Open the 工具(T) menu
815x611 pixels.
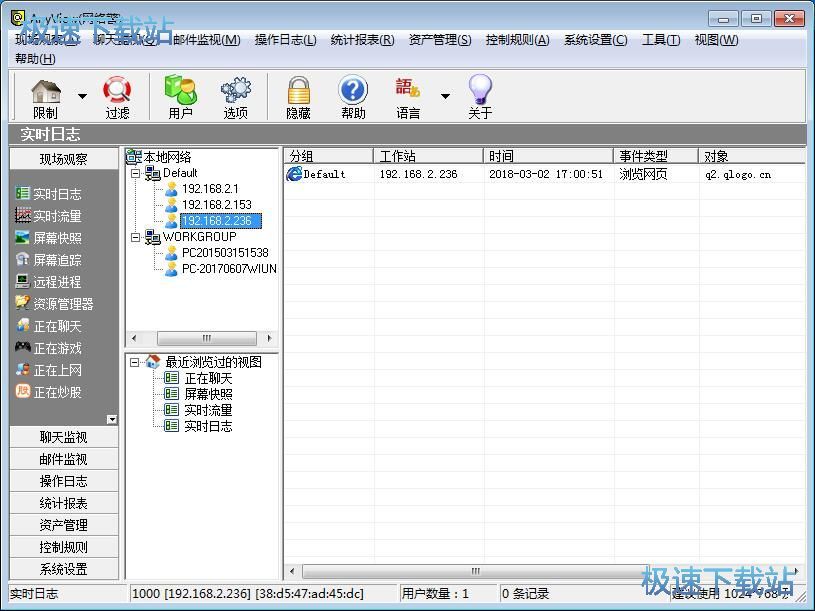(661, 40)
